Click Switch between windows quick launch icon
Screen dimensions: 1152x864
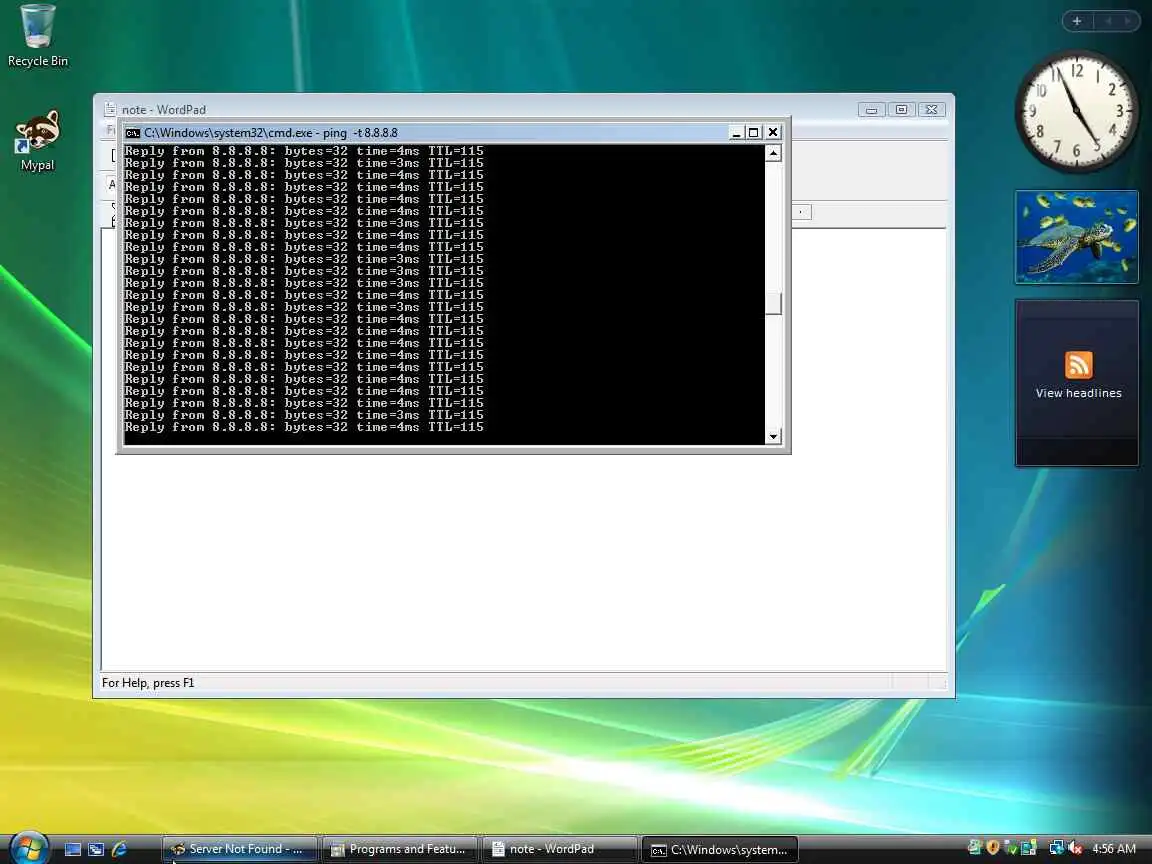[x=96, y=849]
